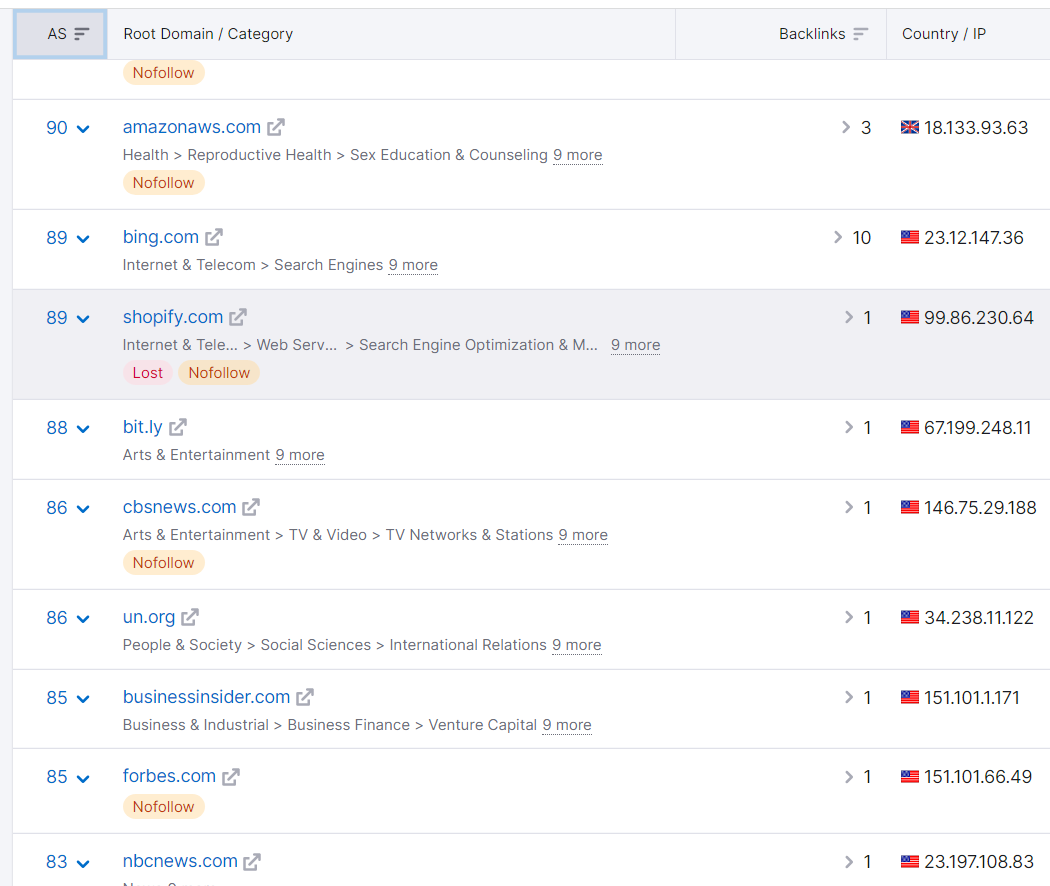1050x886 pixels.
Task: Open amazonaws.com domain link
Action: 192,127
